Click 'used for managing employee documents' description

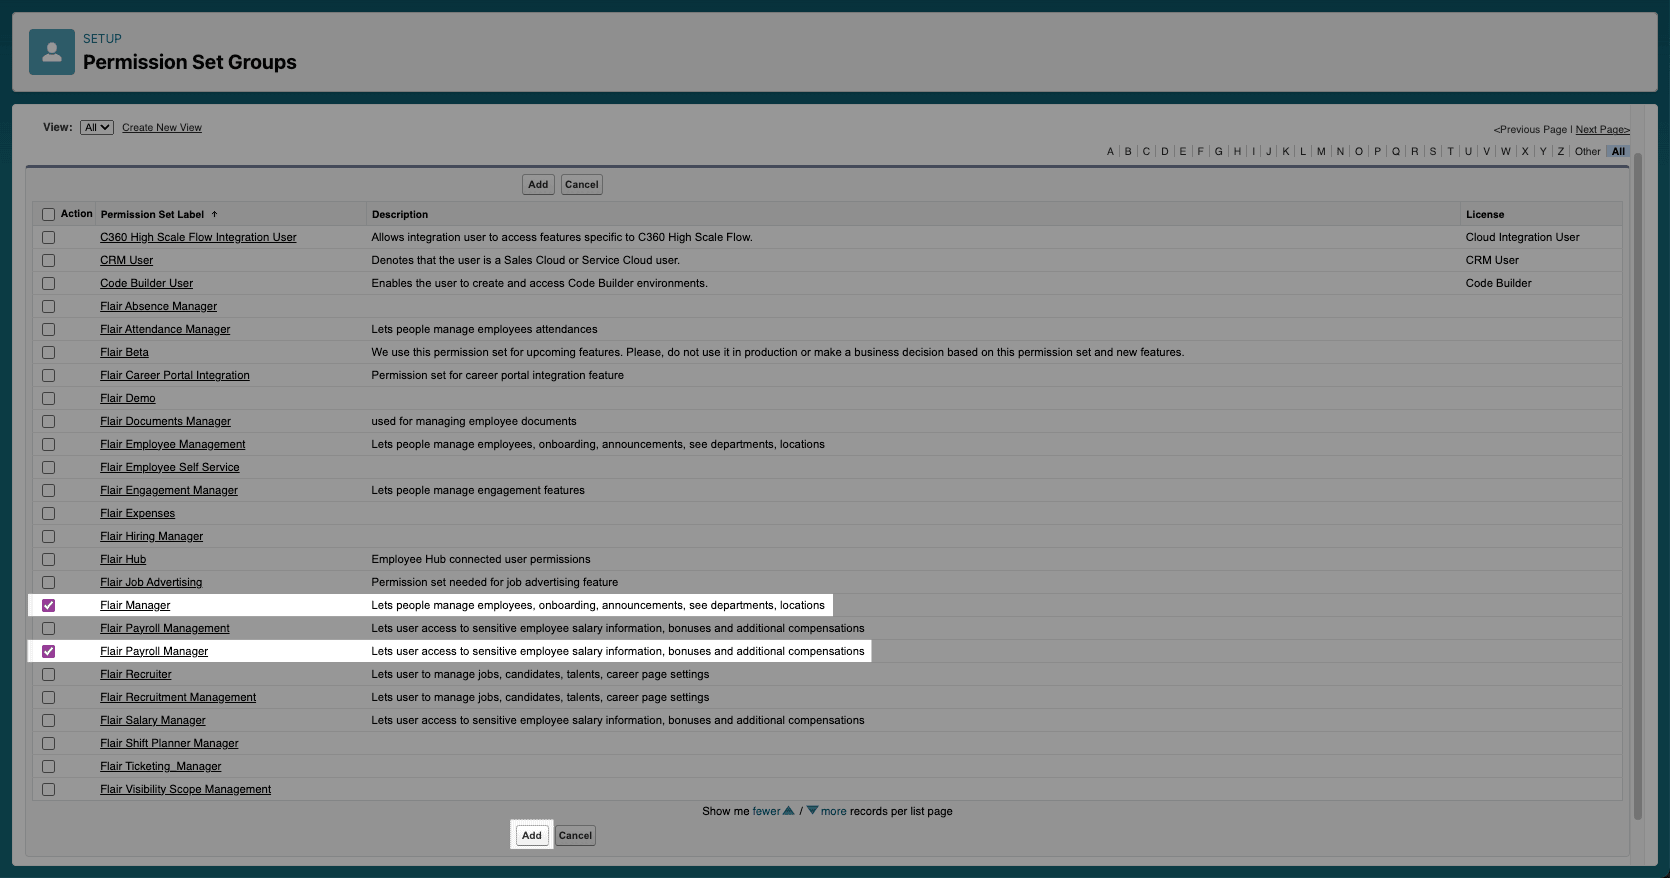pos(474,421)
